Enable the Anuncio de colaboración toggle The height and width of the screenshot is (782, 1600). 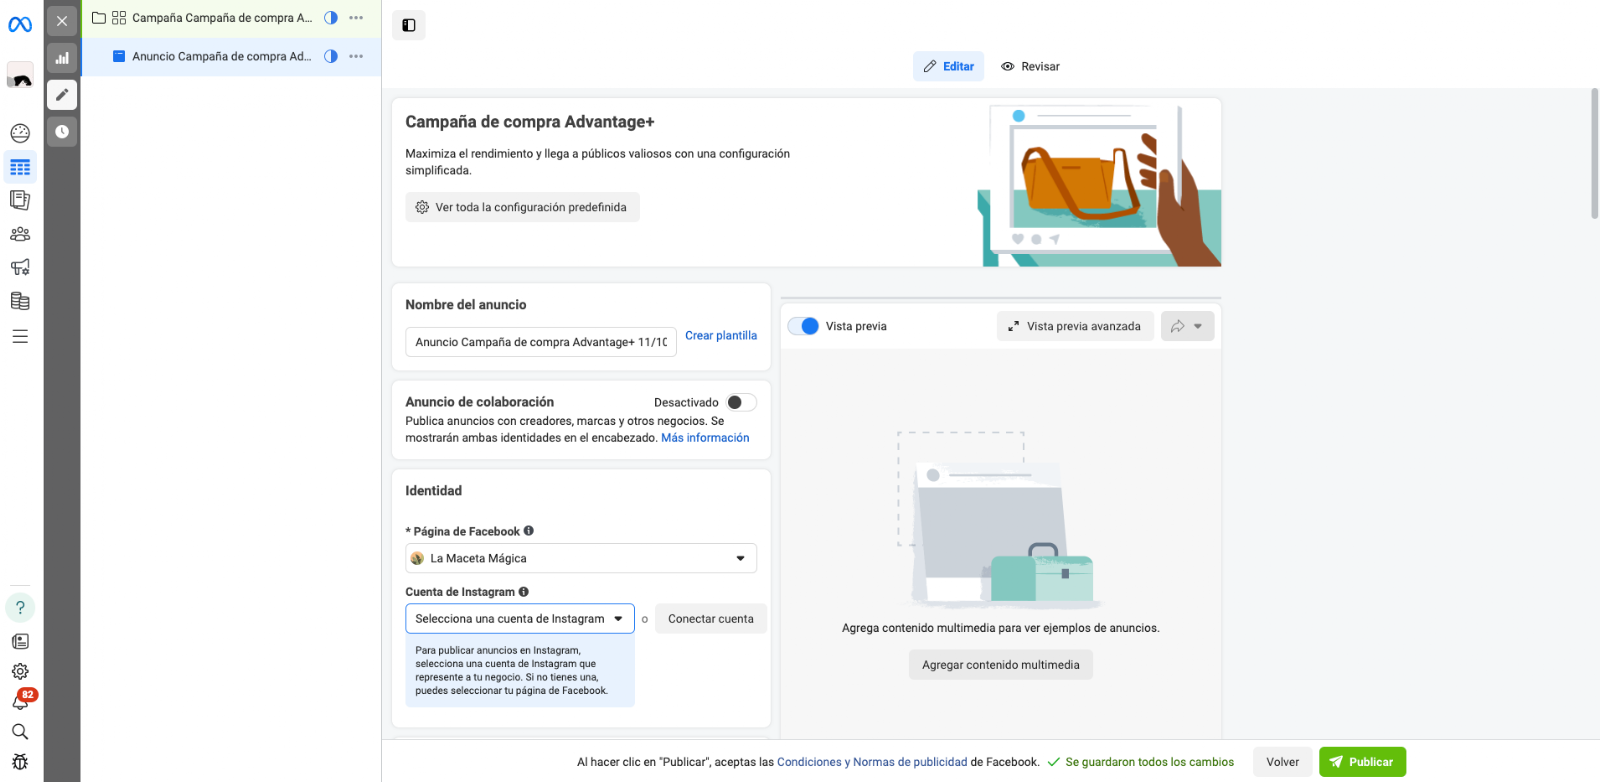tap(741, 402)
